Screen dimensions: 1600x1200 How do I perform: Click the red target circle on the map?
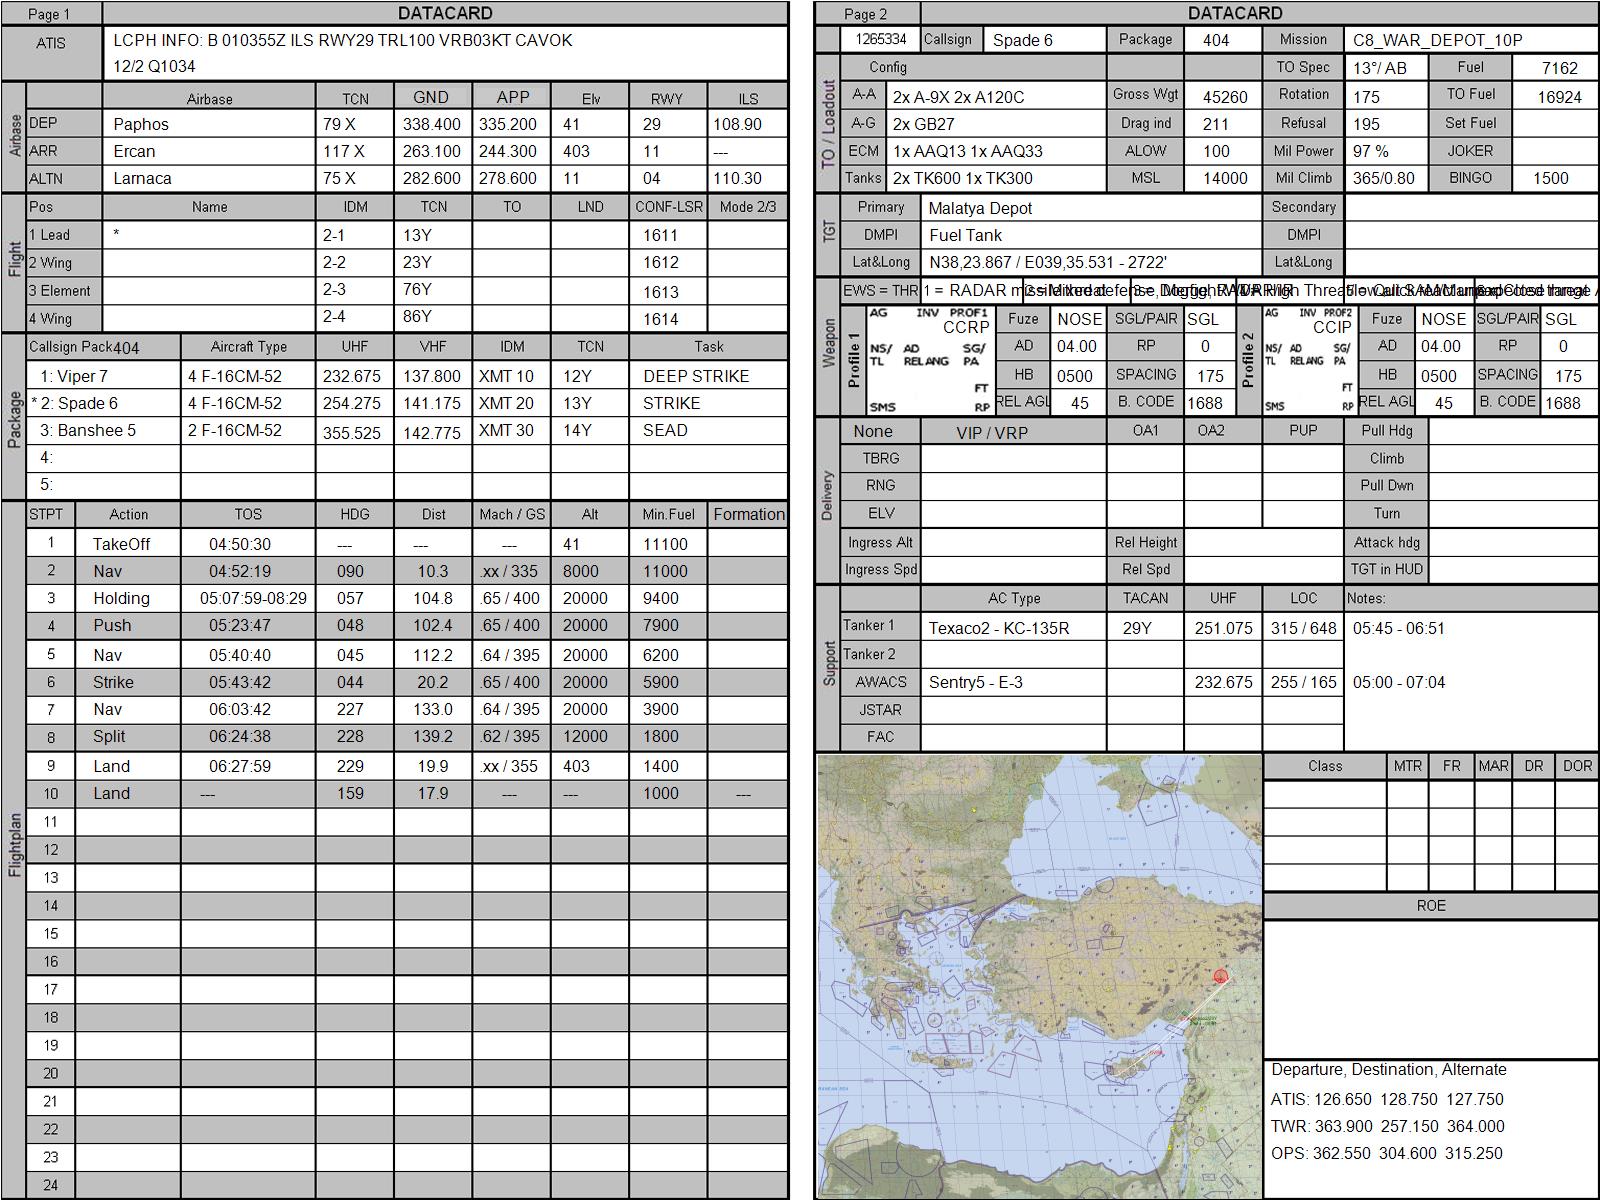1220,976
